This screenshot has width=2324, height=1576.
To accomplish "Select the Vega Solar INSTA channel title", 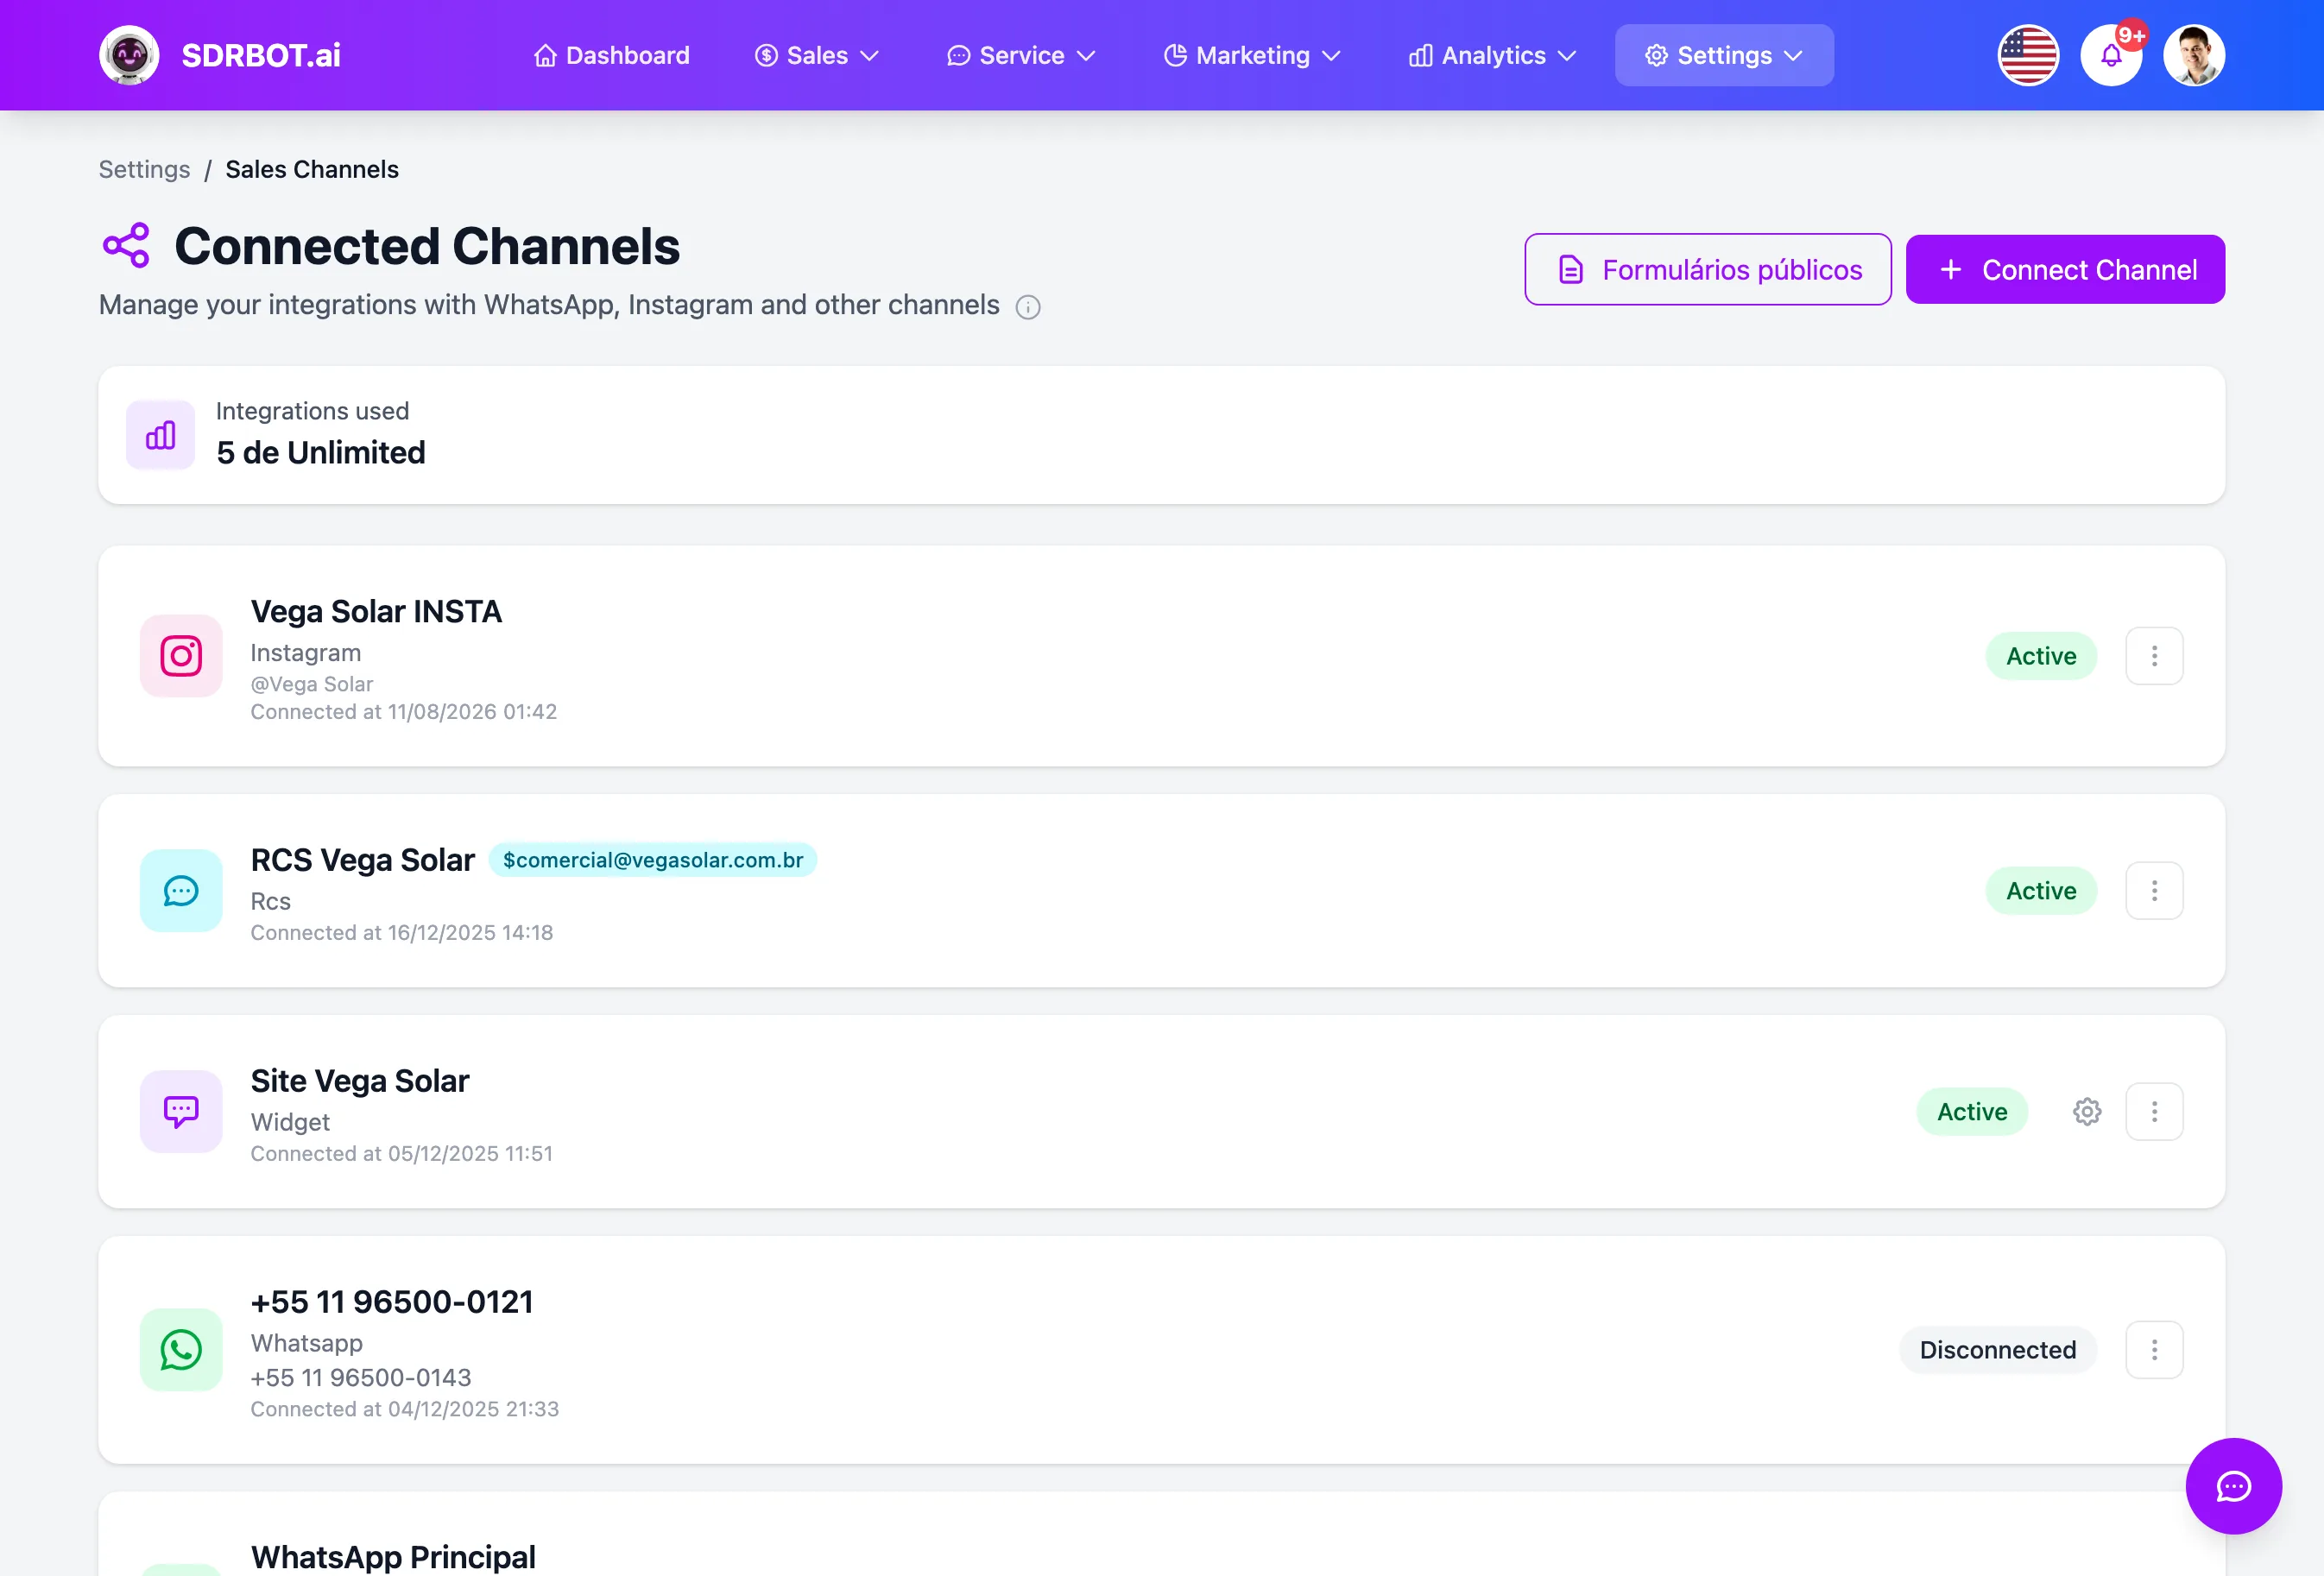I will click(x=376, y=611).
